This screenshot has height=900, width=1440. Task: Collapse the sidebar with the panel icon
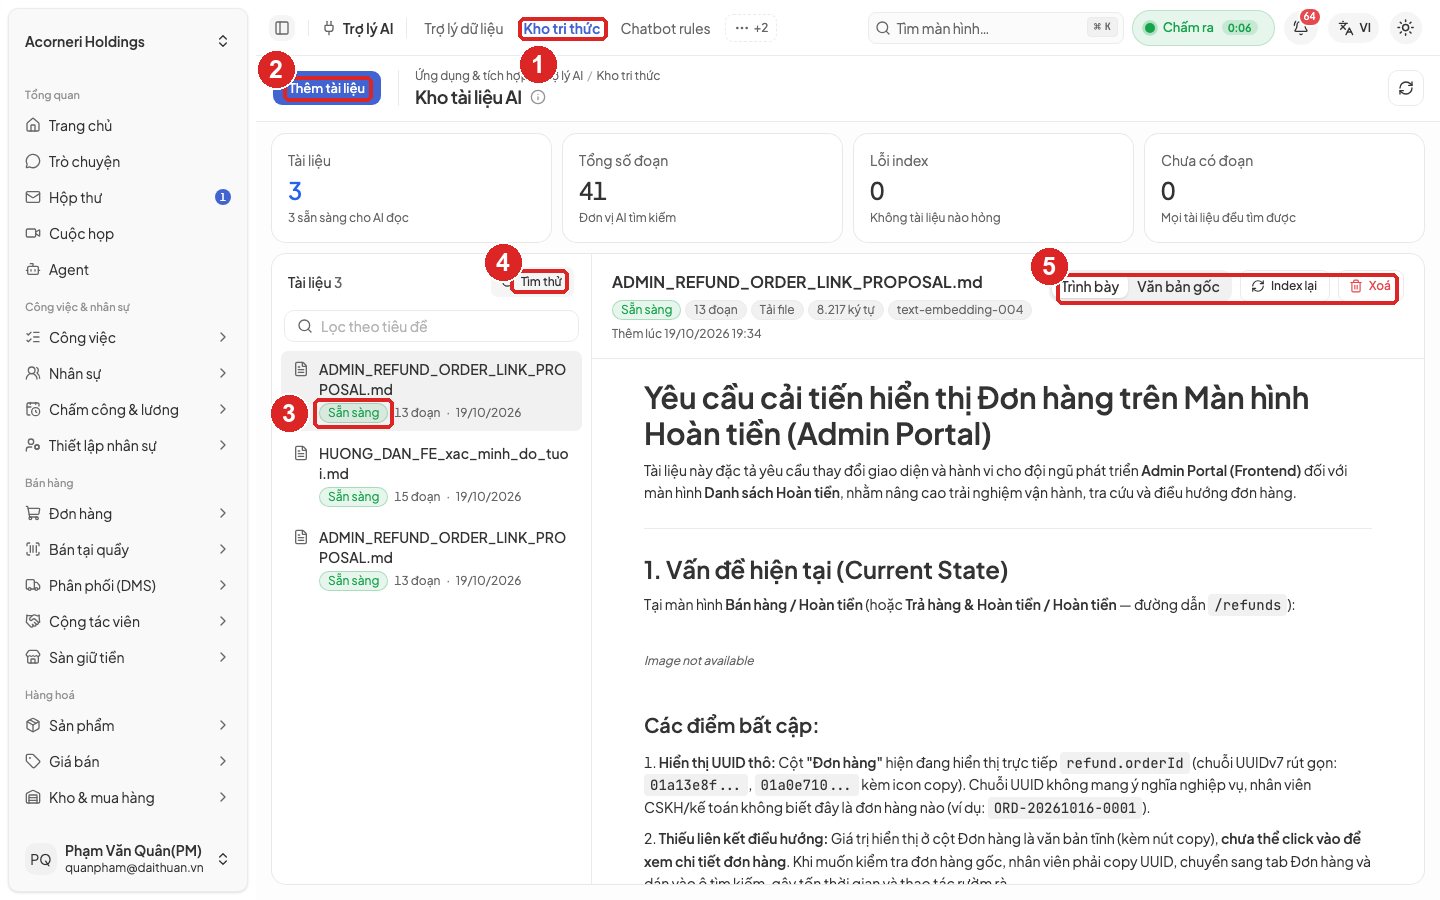point(282,28)
